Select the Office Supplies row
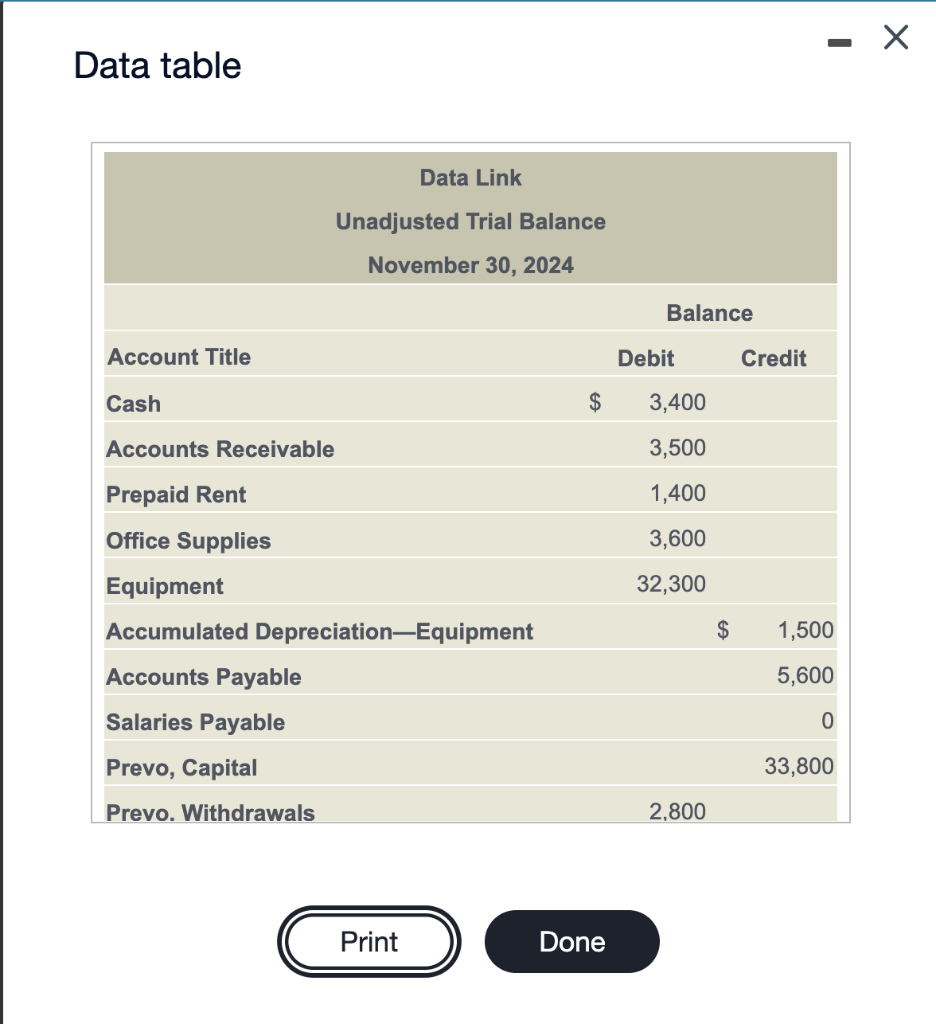The image size is (936, 1024). [x=400, y=539]
